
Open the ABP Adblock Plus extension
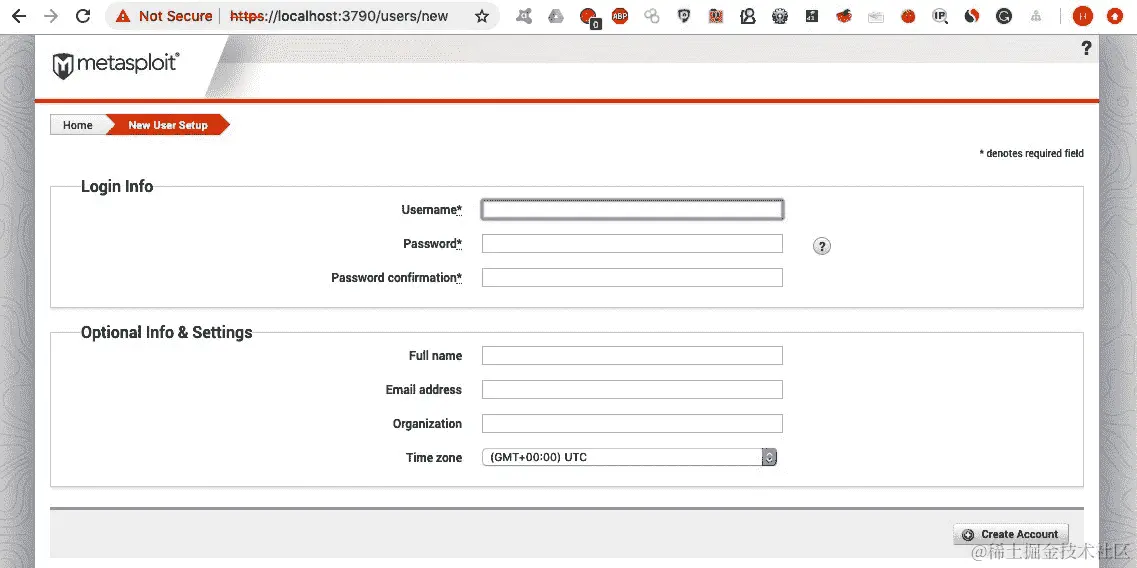tap(620, 16)
